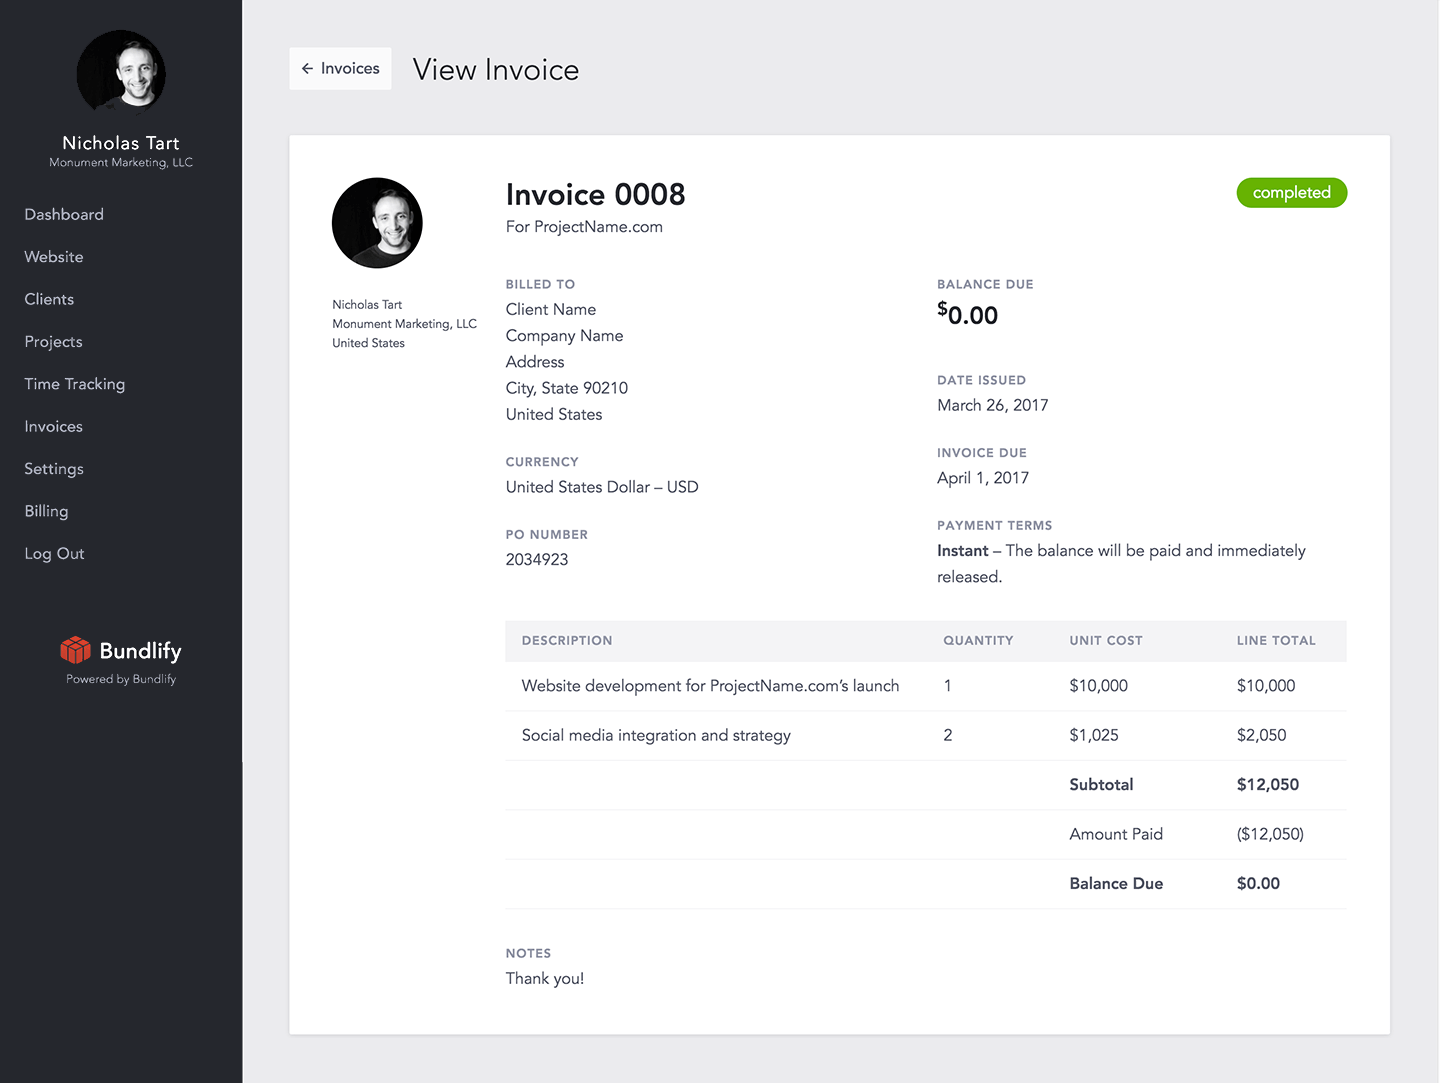The width and height of the screenshot is (1440, 1083).
Task: Select the Social media integration line item
Action: tap(656, 736)
